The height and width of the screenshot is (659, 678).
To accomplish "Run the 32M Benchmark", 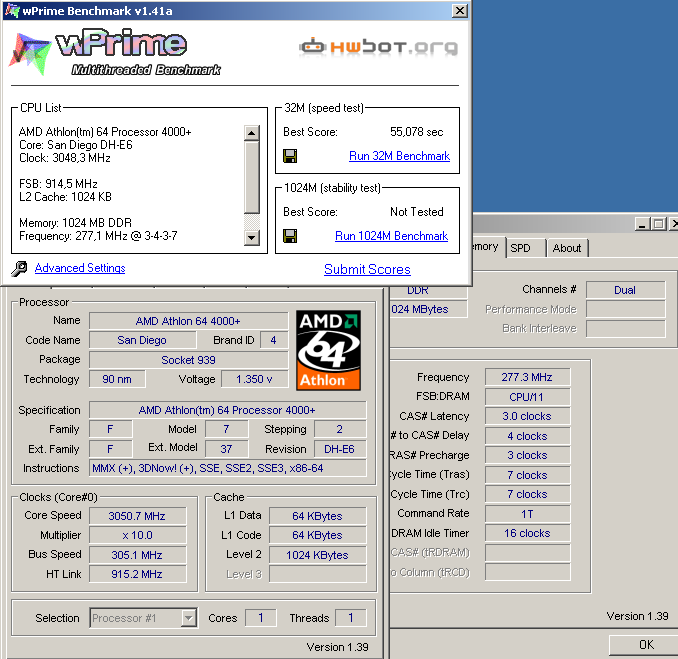I will click(399, 156).
